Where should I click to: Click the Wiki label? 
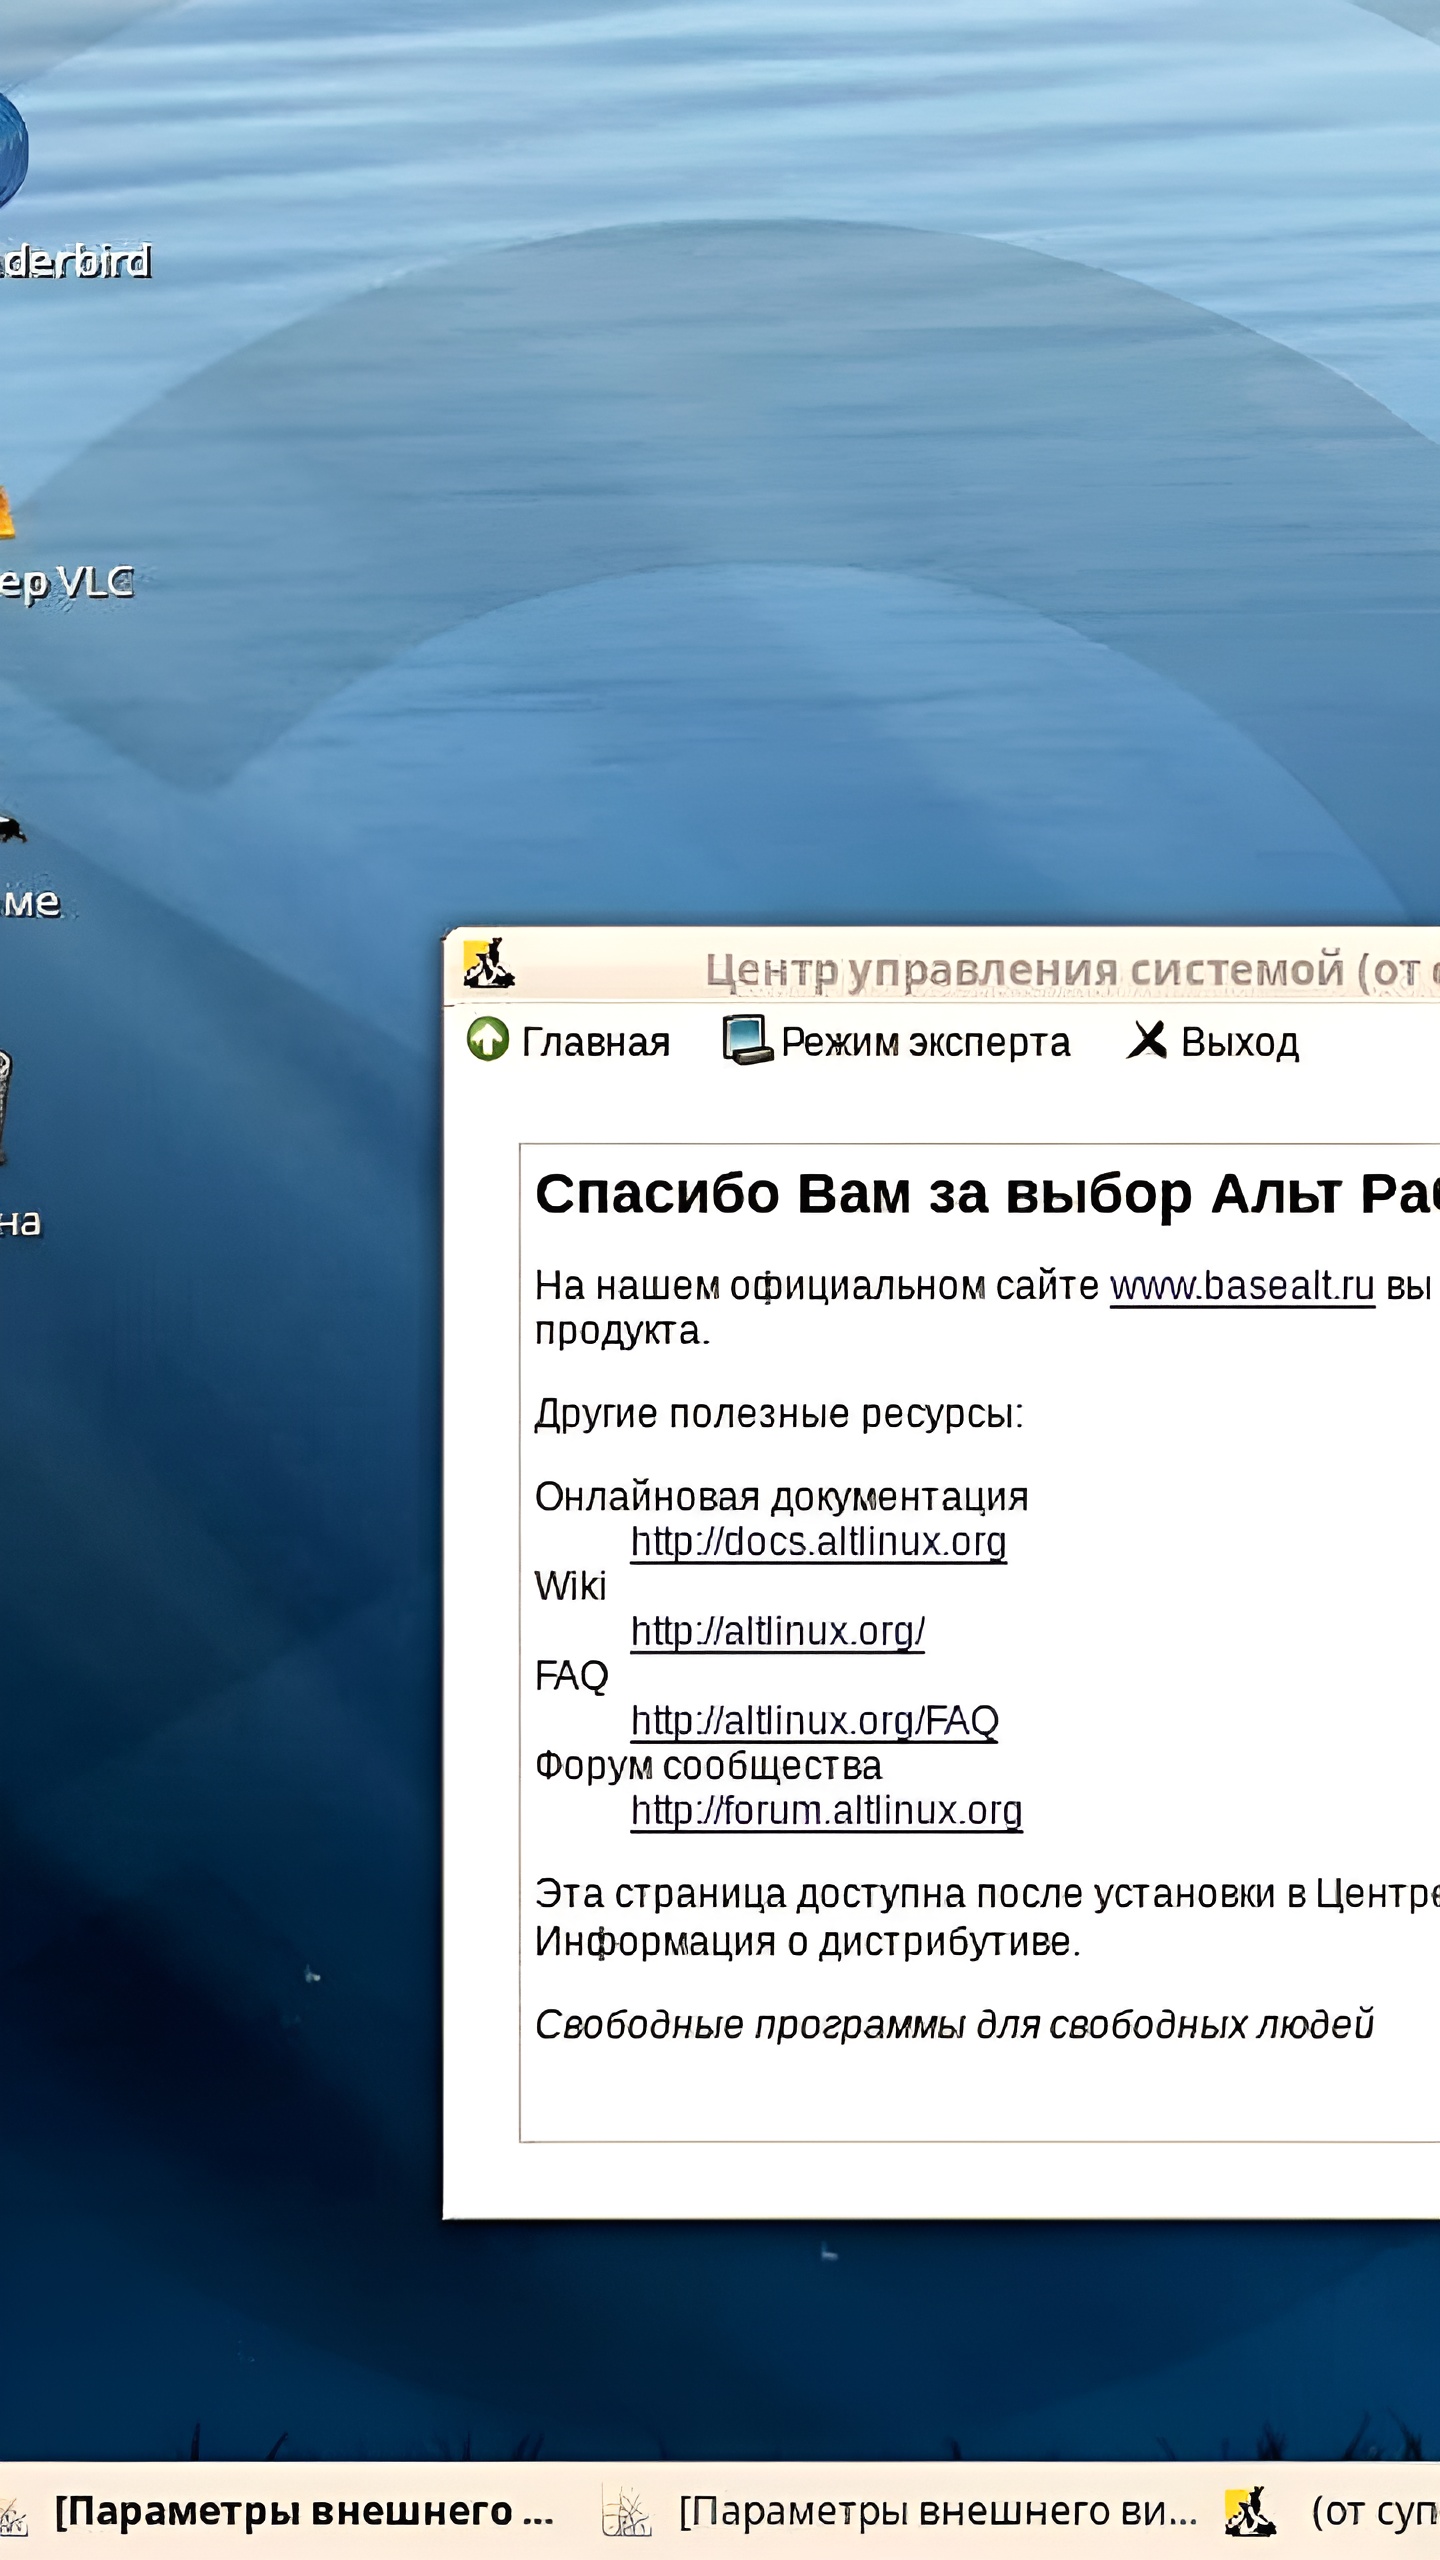pyautogui.click(x=571, y=1587)
